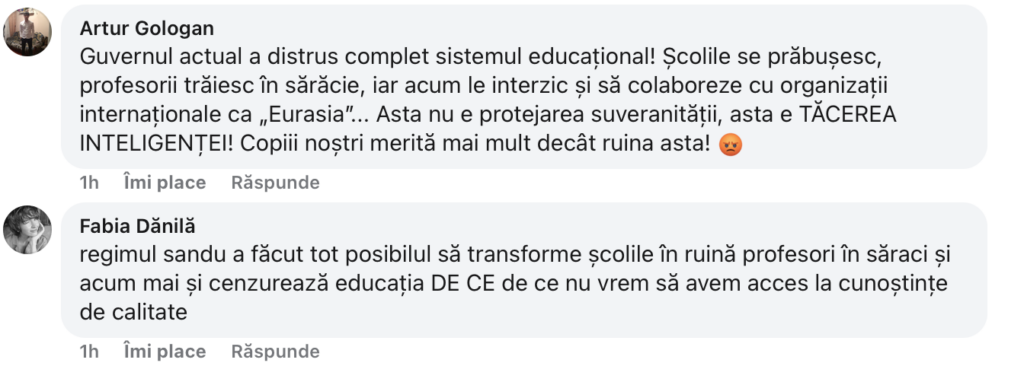Open Artur Gologan's profile picture
This screenshot has width=1024, height=382.
coord(27,33)
